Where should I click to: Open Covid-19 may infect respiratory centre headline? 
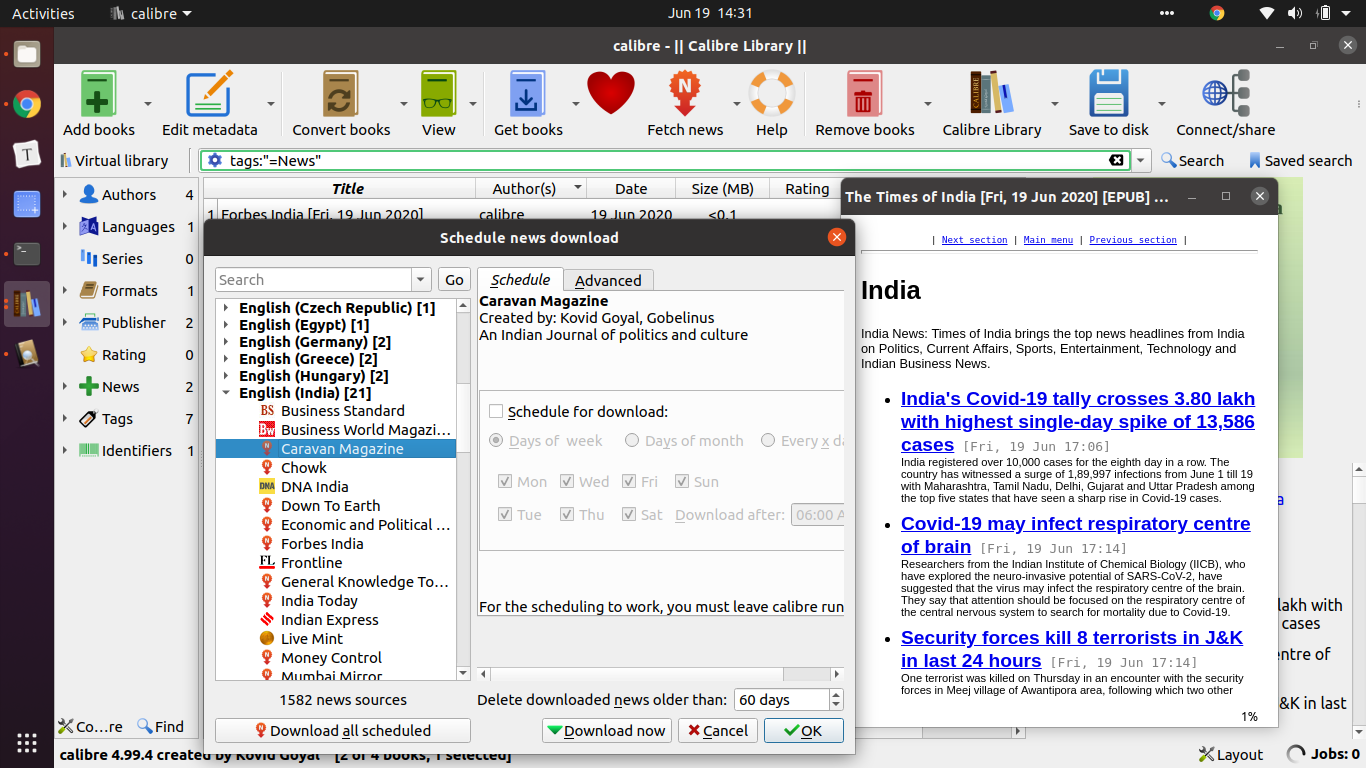click(1075, 535)
